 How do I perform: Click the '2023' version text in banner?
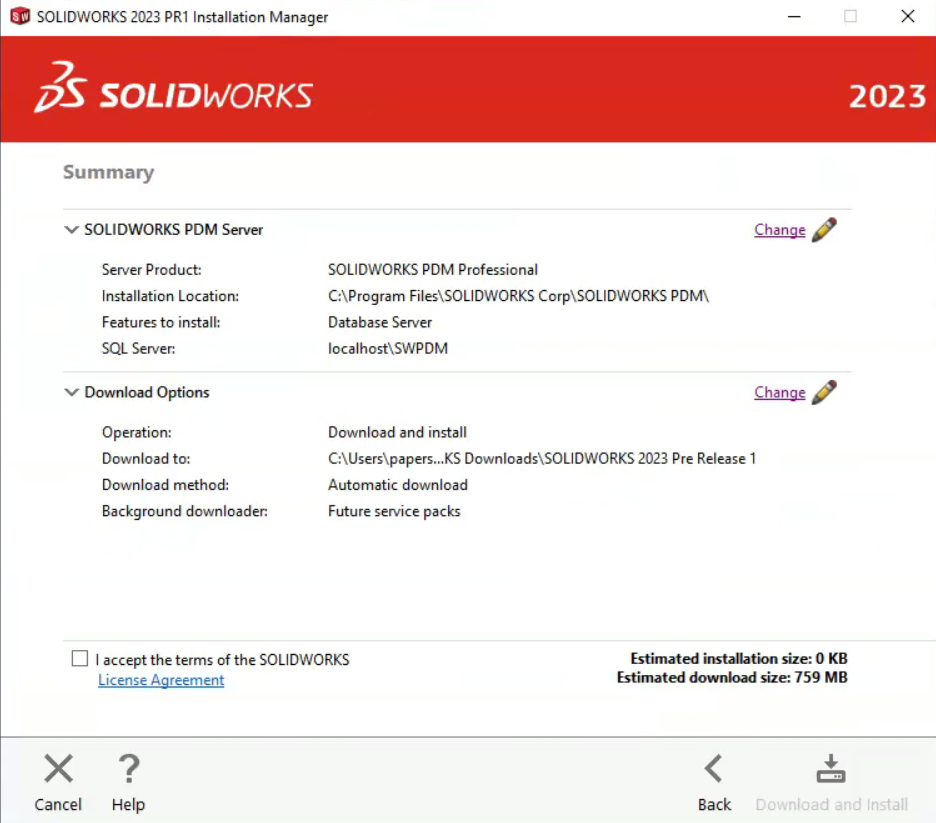click(887, 96)
